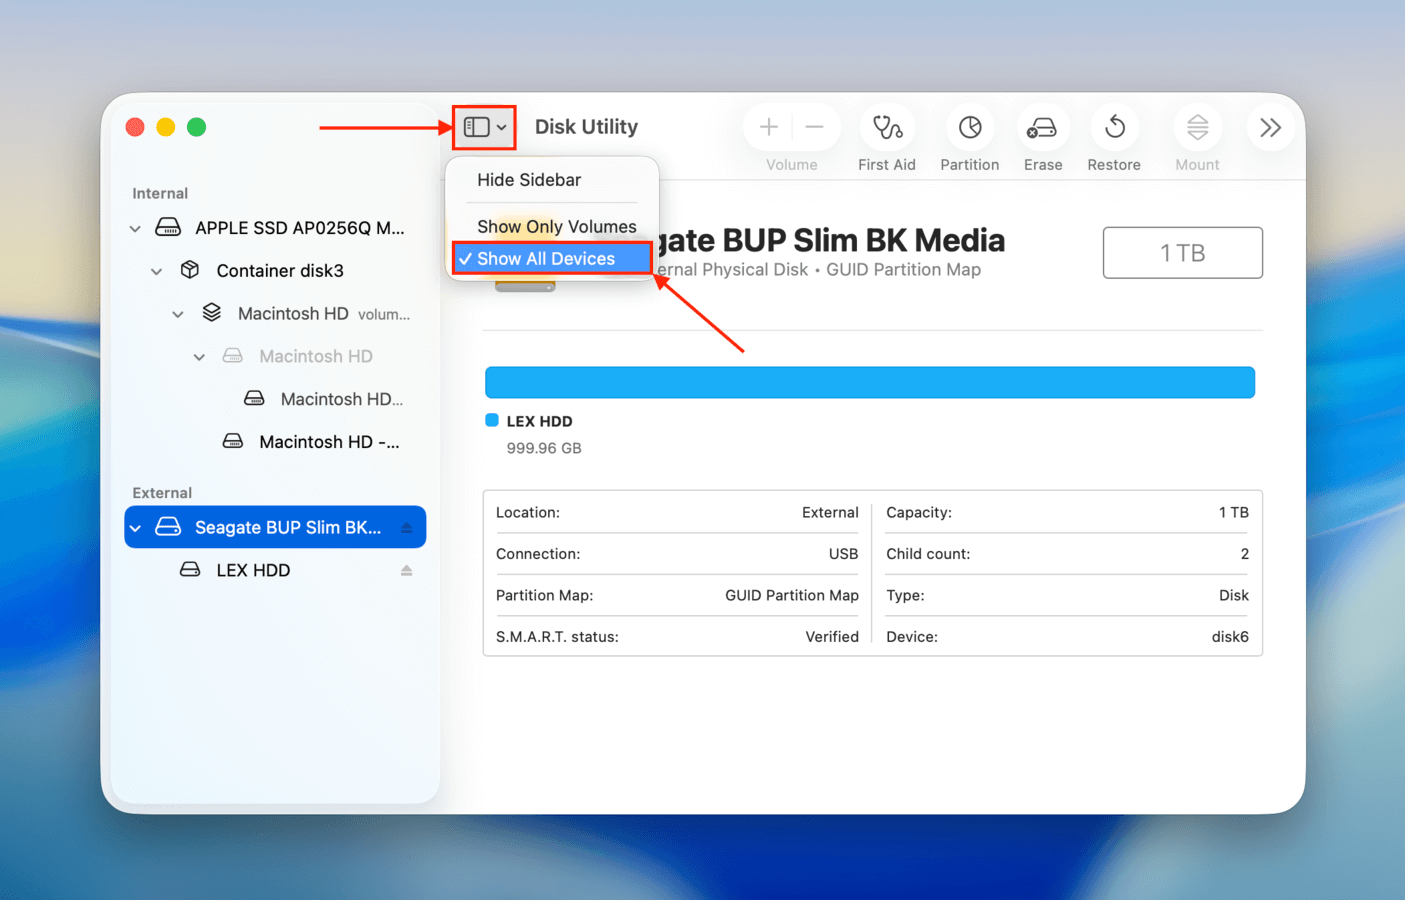
Task: Open the Restore tool
Action: tap(1113, 127)
